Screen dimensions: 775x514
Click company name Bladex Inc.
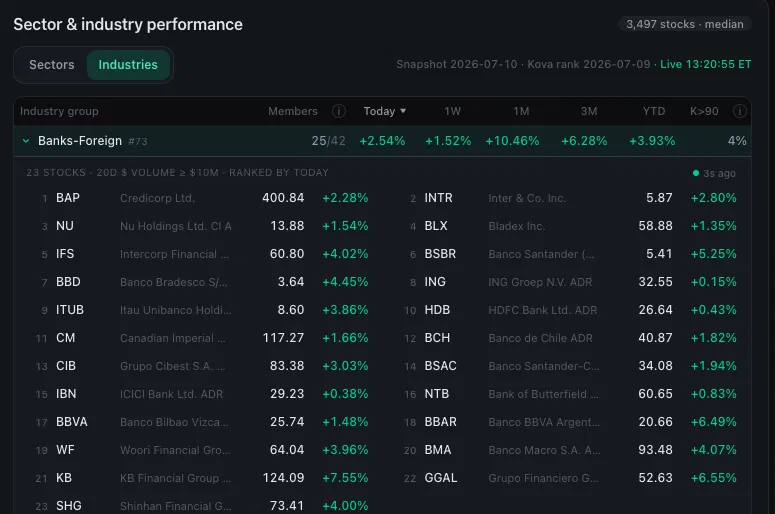[x=517, y=226]
